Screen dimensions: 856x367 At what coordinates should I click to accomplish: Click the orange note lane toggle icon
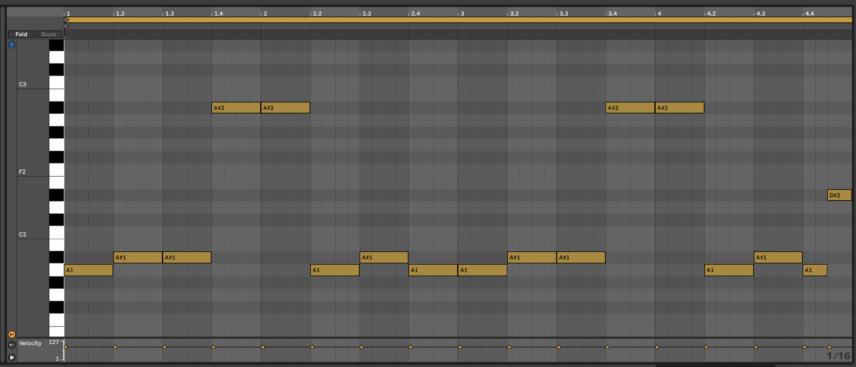tap(11, 334)
